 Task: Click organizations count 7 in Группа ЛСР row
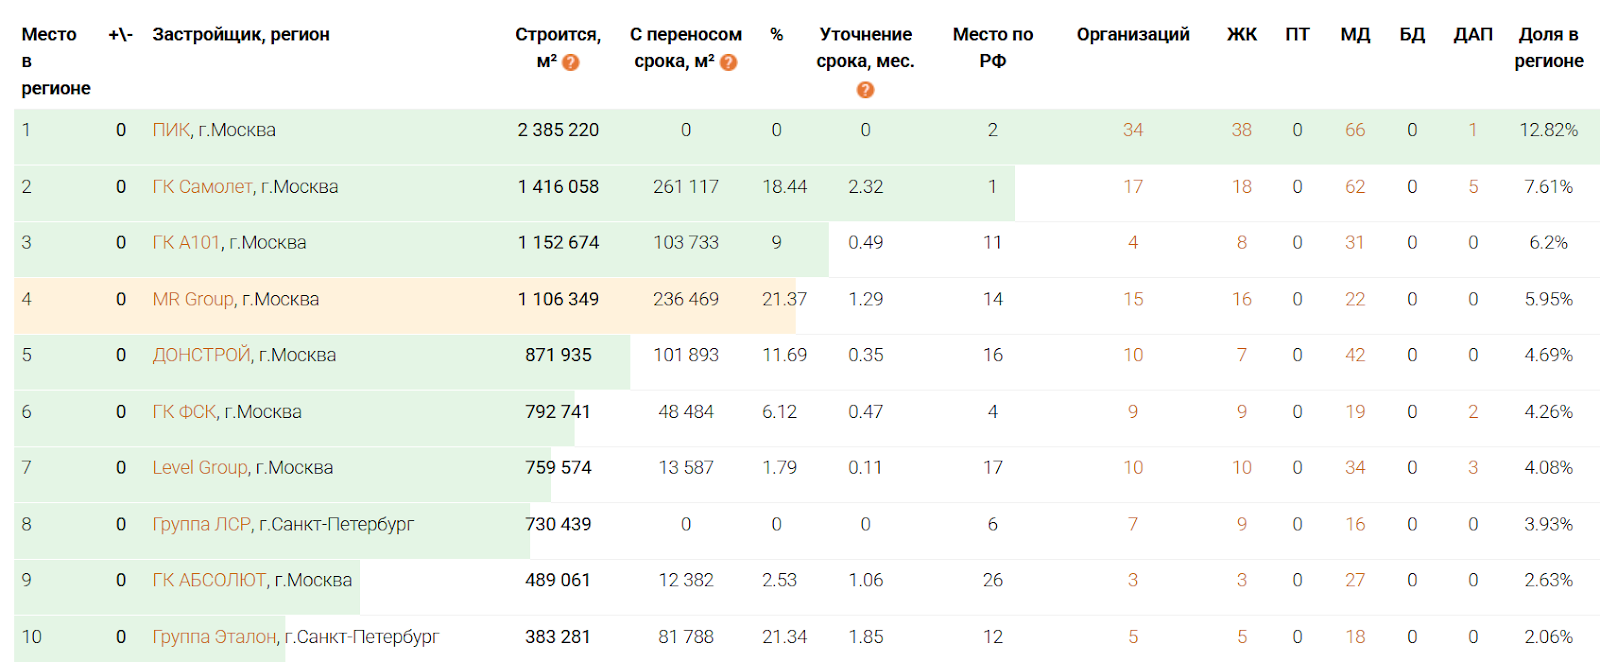click(1133, 524)
